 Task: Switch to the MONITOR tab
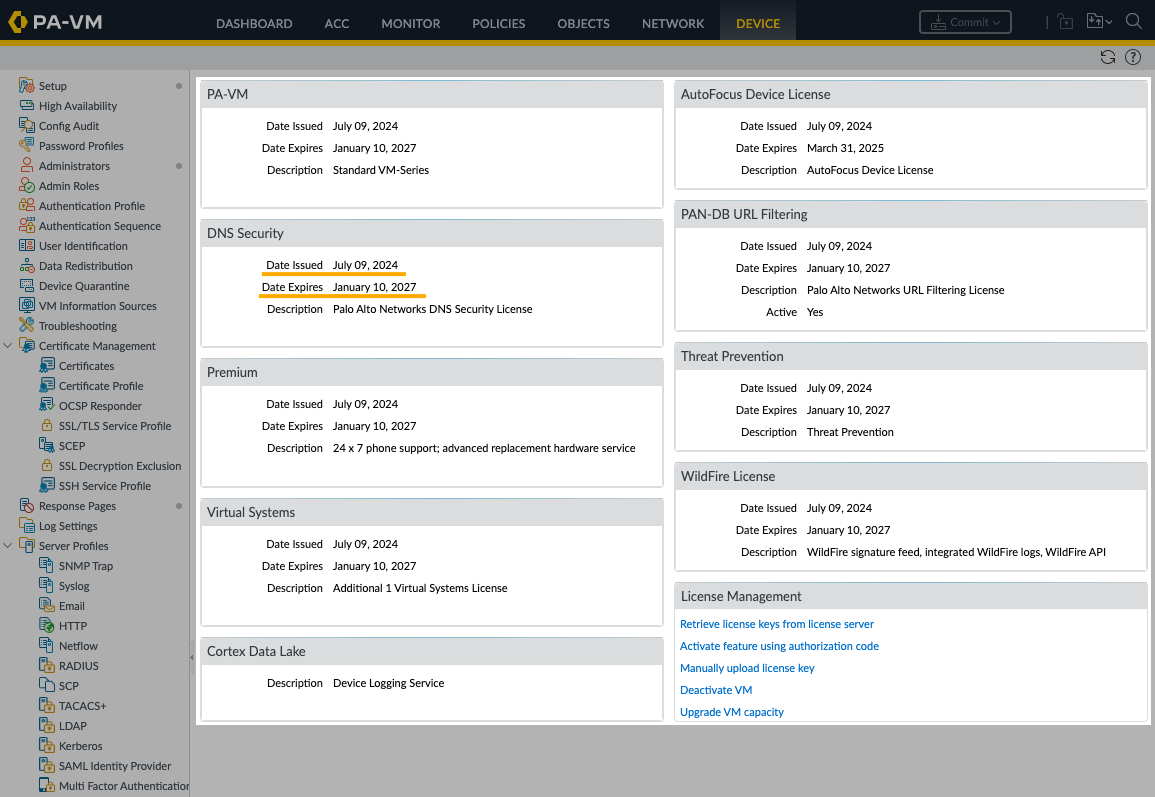pyautogui.click(x=410, y=22)
